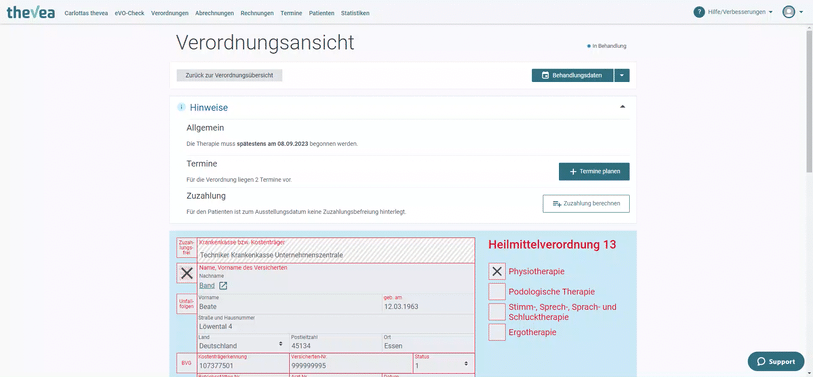The image size is (813, 377).
Task: Click the Hinweise info icon
Action: pyautogui.click(x=181, y=107)
